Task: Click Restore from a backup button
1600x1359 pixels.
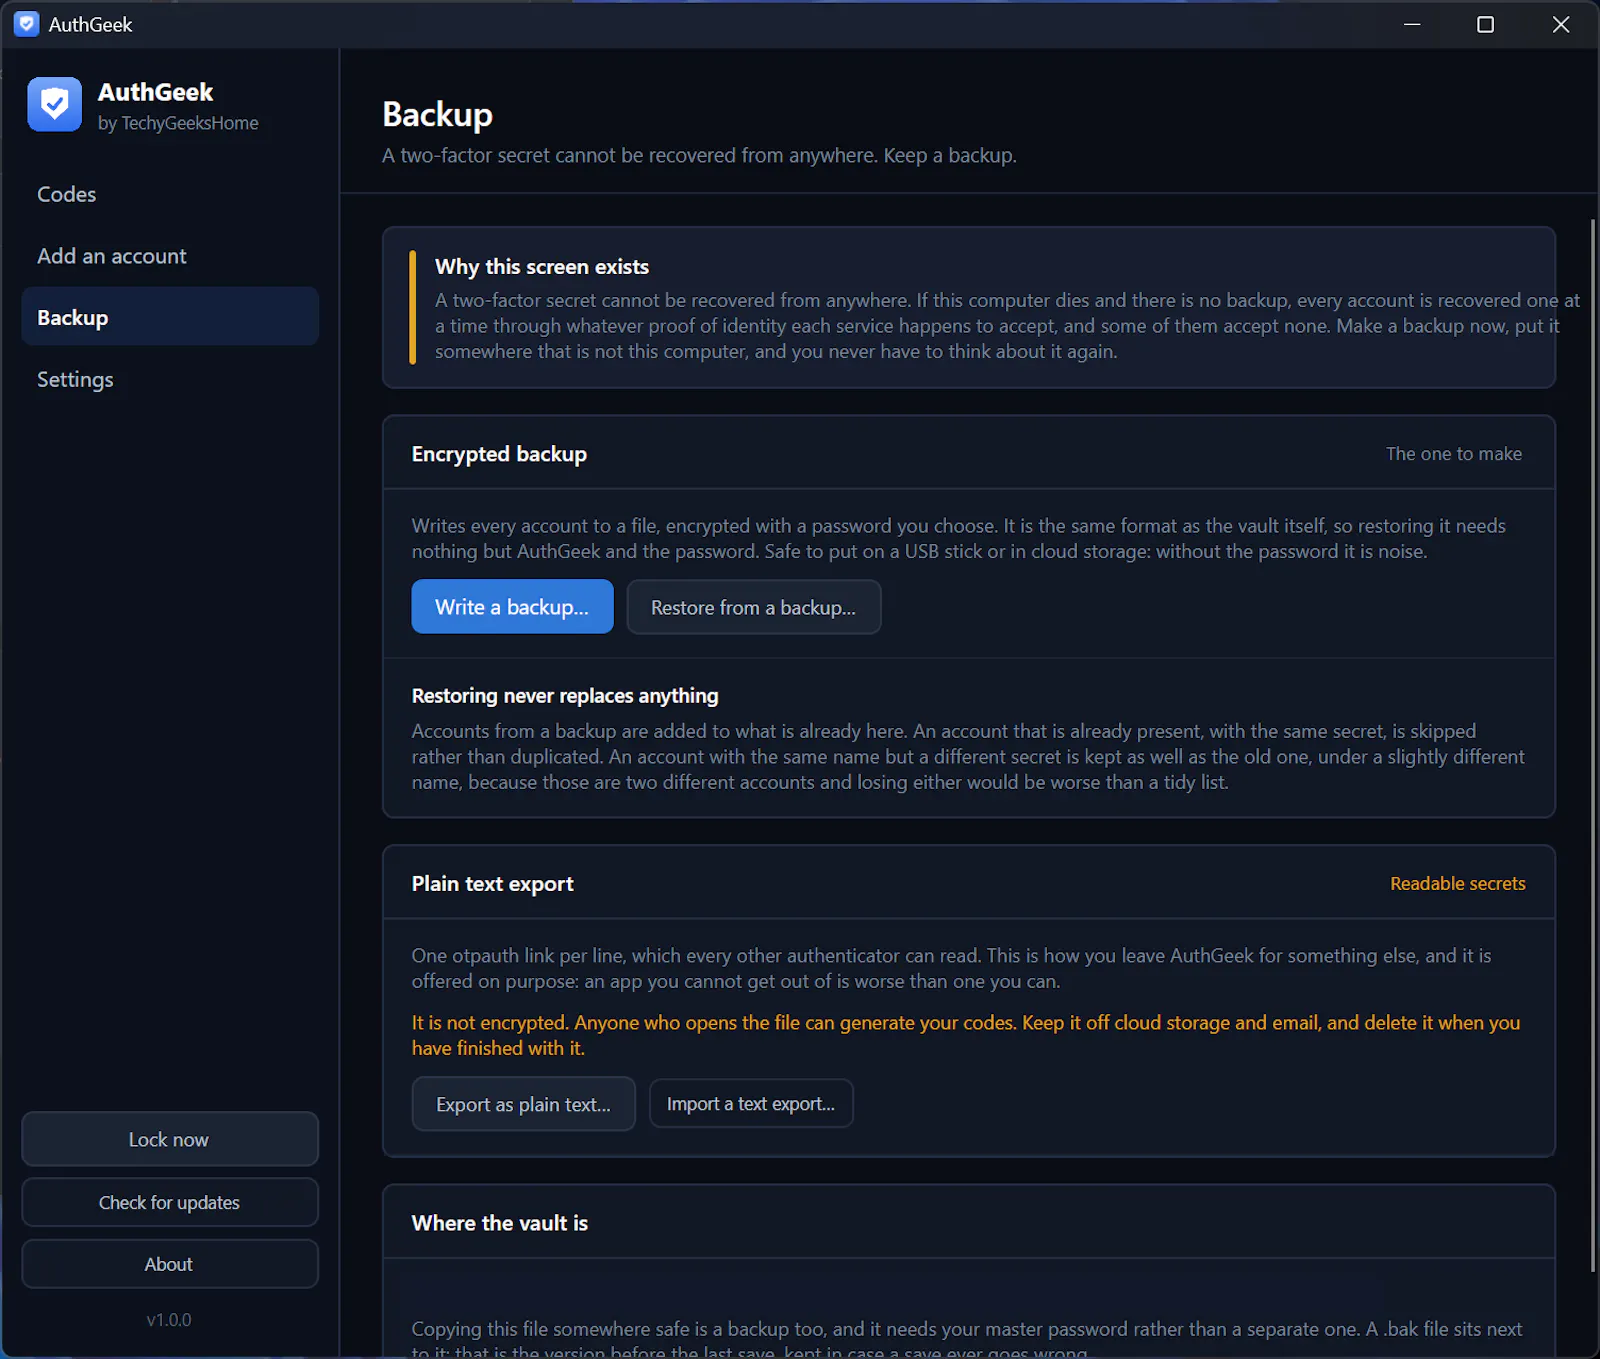Action: (753, 607)
